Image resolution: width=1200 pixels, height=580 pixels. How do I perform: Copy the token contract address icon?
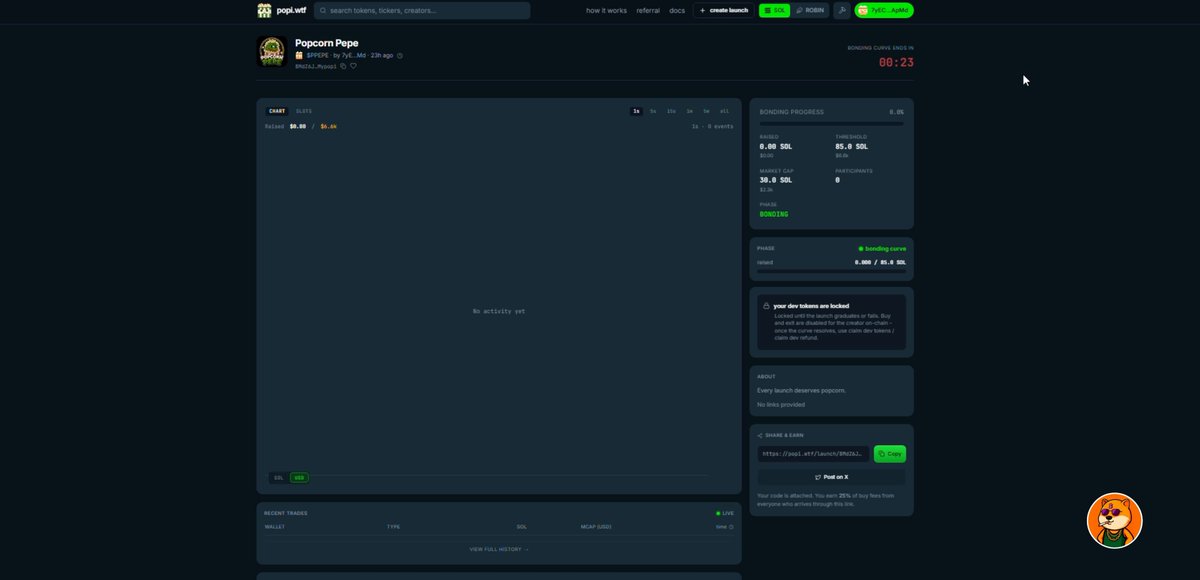(x=343, y=66)
